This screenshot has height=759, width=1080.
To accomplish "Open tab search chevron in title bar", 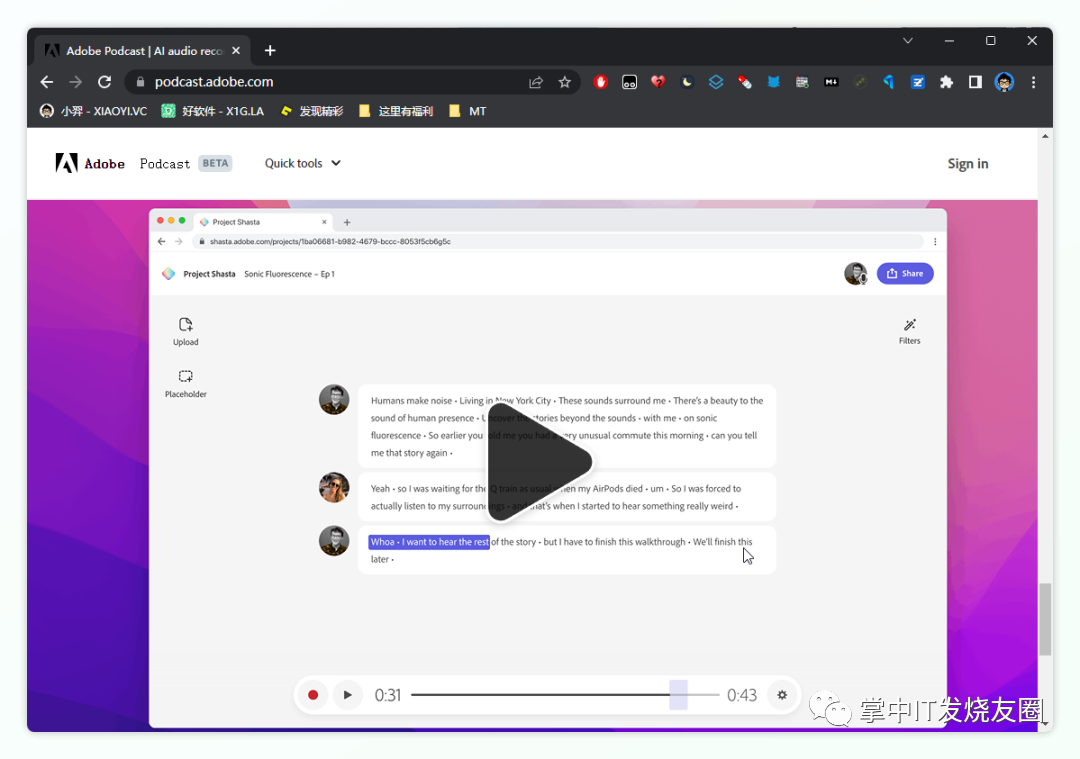I will click(908, 41).
